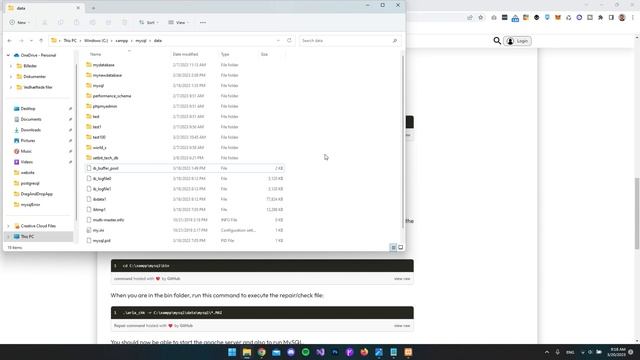640x360 pixels.
Task: Click the Rename icon in Explorer toolbar
Action: tap(93, 22)
